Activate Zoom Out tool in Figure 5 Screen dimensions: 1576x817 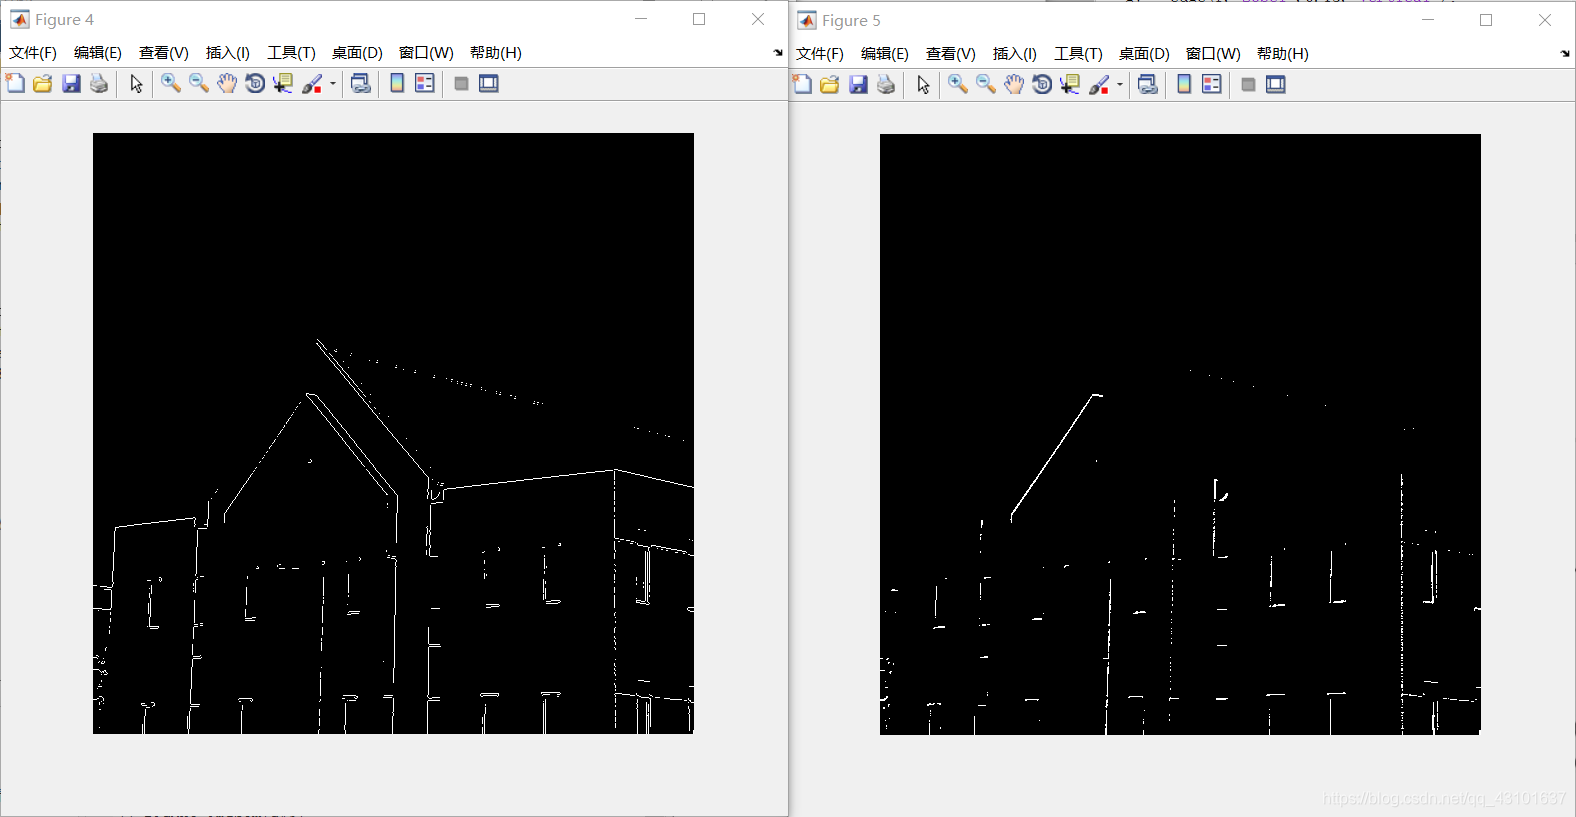tap(986, 84)
